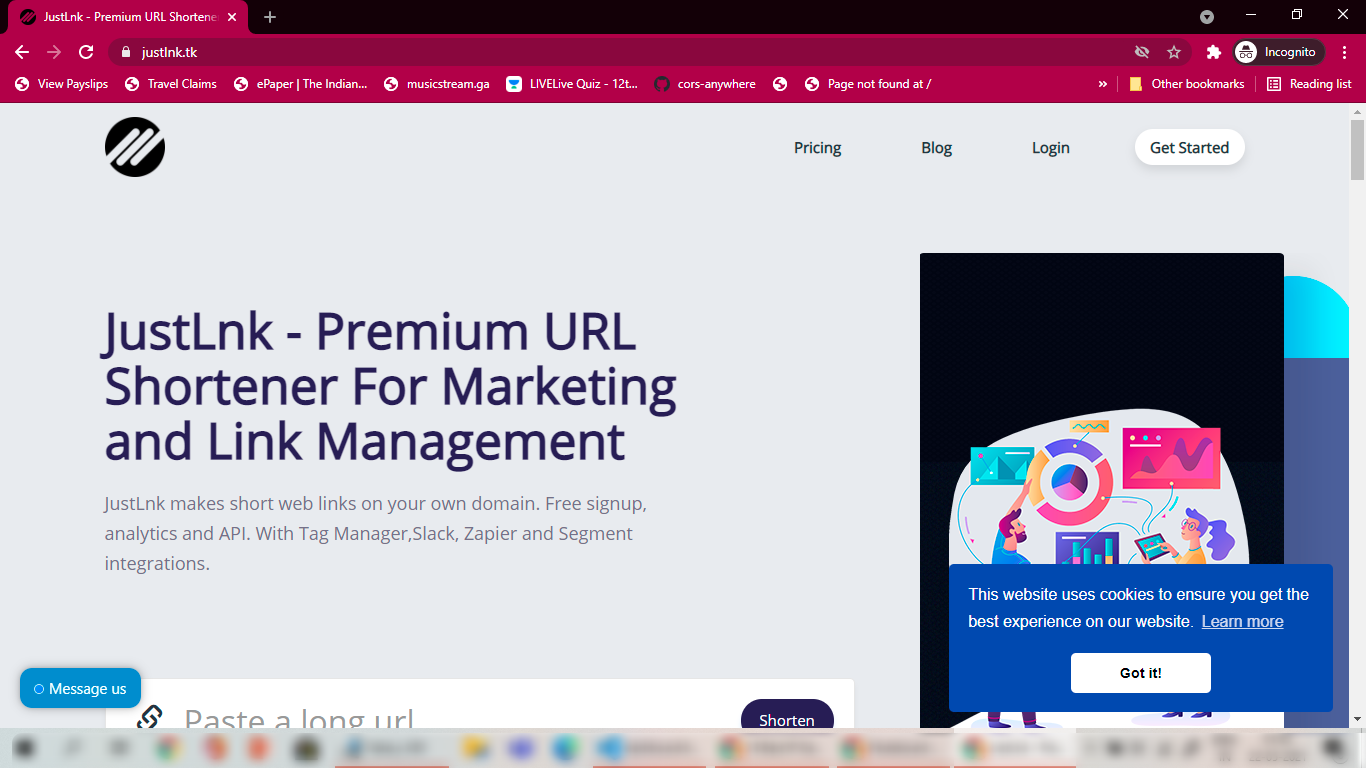The width and height of the screenshot is (1366, 768).
Task: Click the analytics illustration image
Action: pos(1101,490)
